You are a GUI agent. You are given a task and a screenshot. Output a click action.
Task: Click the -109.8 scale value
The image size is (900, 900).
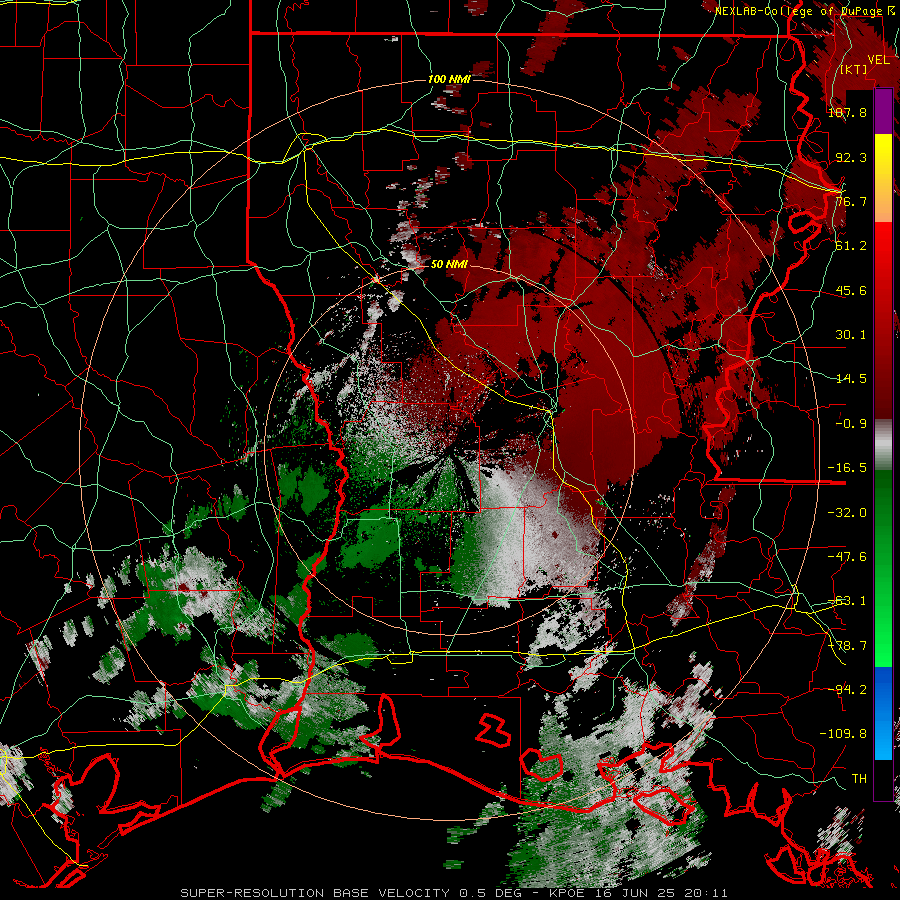(843, 734)
